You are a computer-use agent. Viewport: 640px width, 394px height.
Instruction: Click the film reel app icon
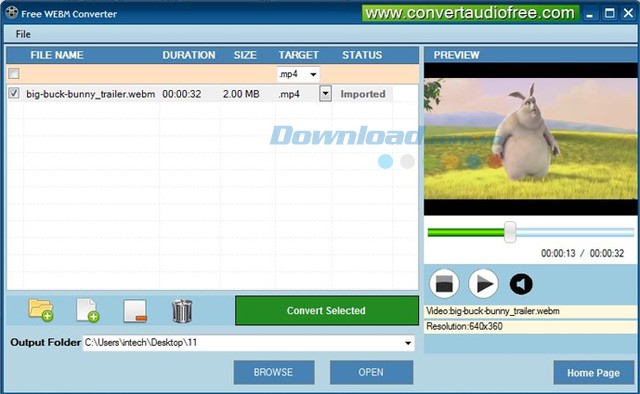coord(11,13)
